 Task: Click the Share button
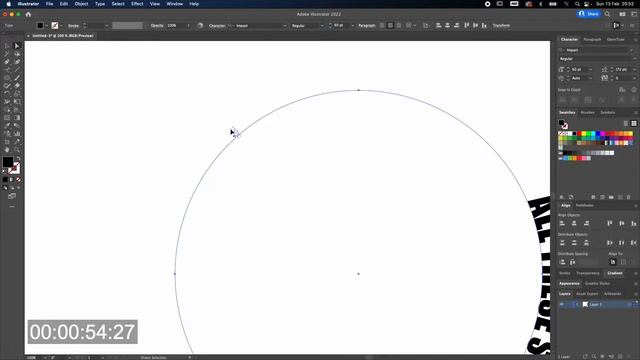(589, 14)
